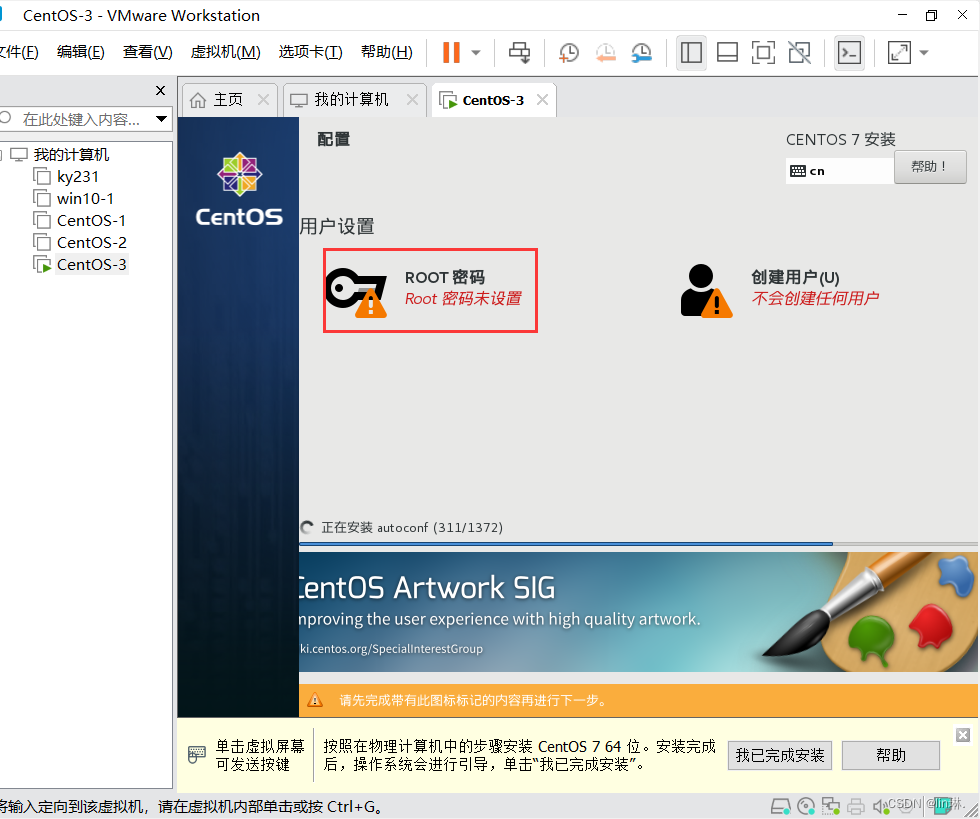Open the 编辑(E) menu
The height and width of the screenshot is (819, 980).
(x=81, y=52)
